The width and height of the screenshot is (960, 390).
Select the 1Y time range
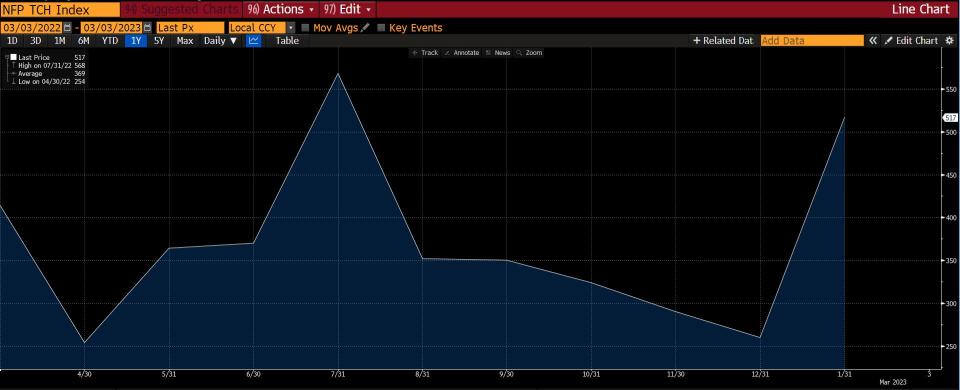(135, 40)
